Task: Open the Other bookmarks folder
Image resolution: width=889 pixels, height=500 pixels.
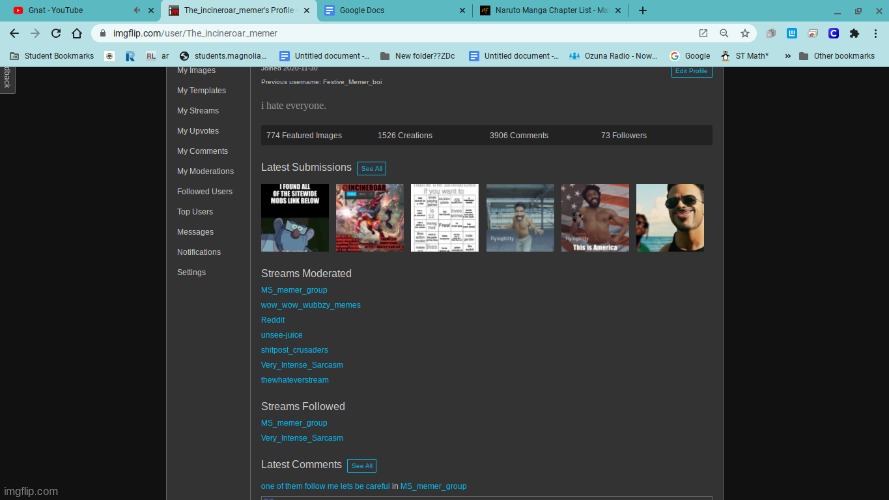Action: 838,56
